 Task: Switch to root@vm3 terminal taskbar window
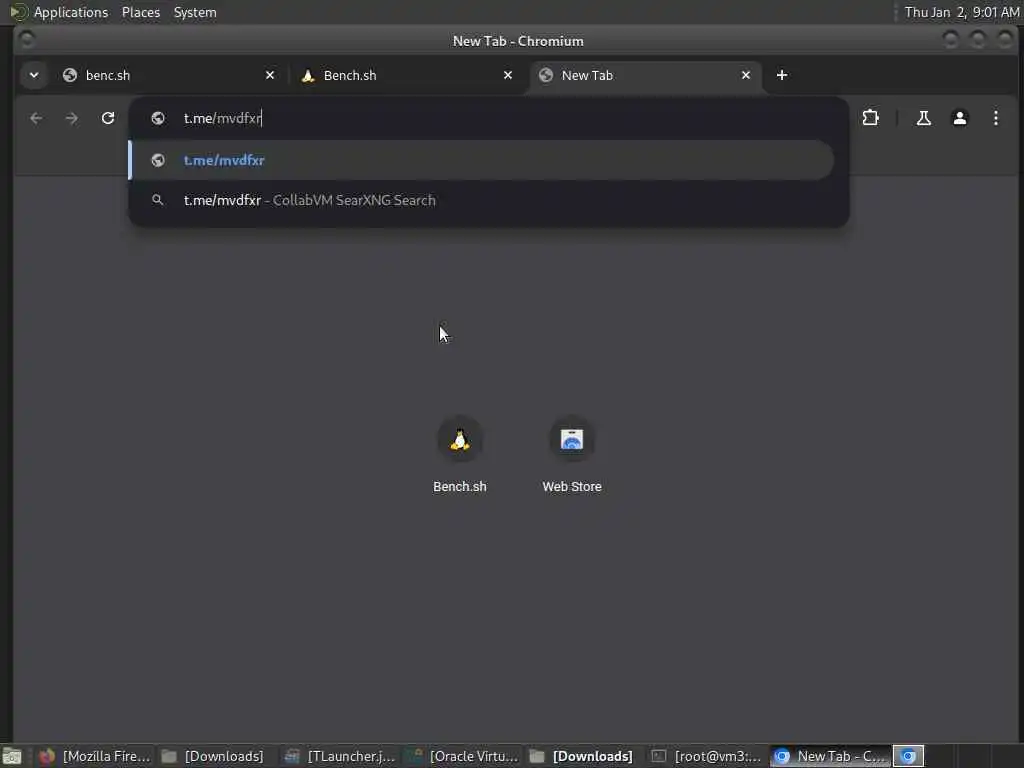pos(707,756)
